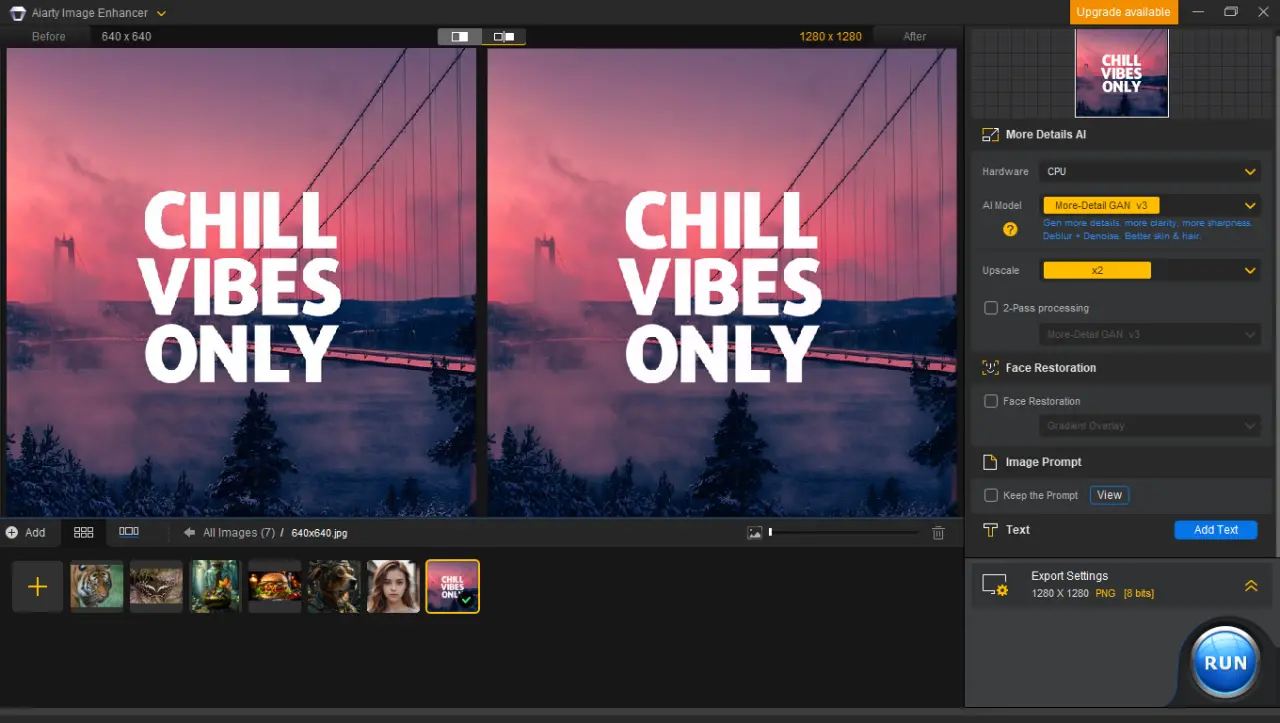Adjust the thumbnail size slider
The image size is (1280, 723).
[844, 533]
